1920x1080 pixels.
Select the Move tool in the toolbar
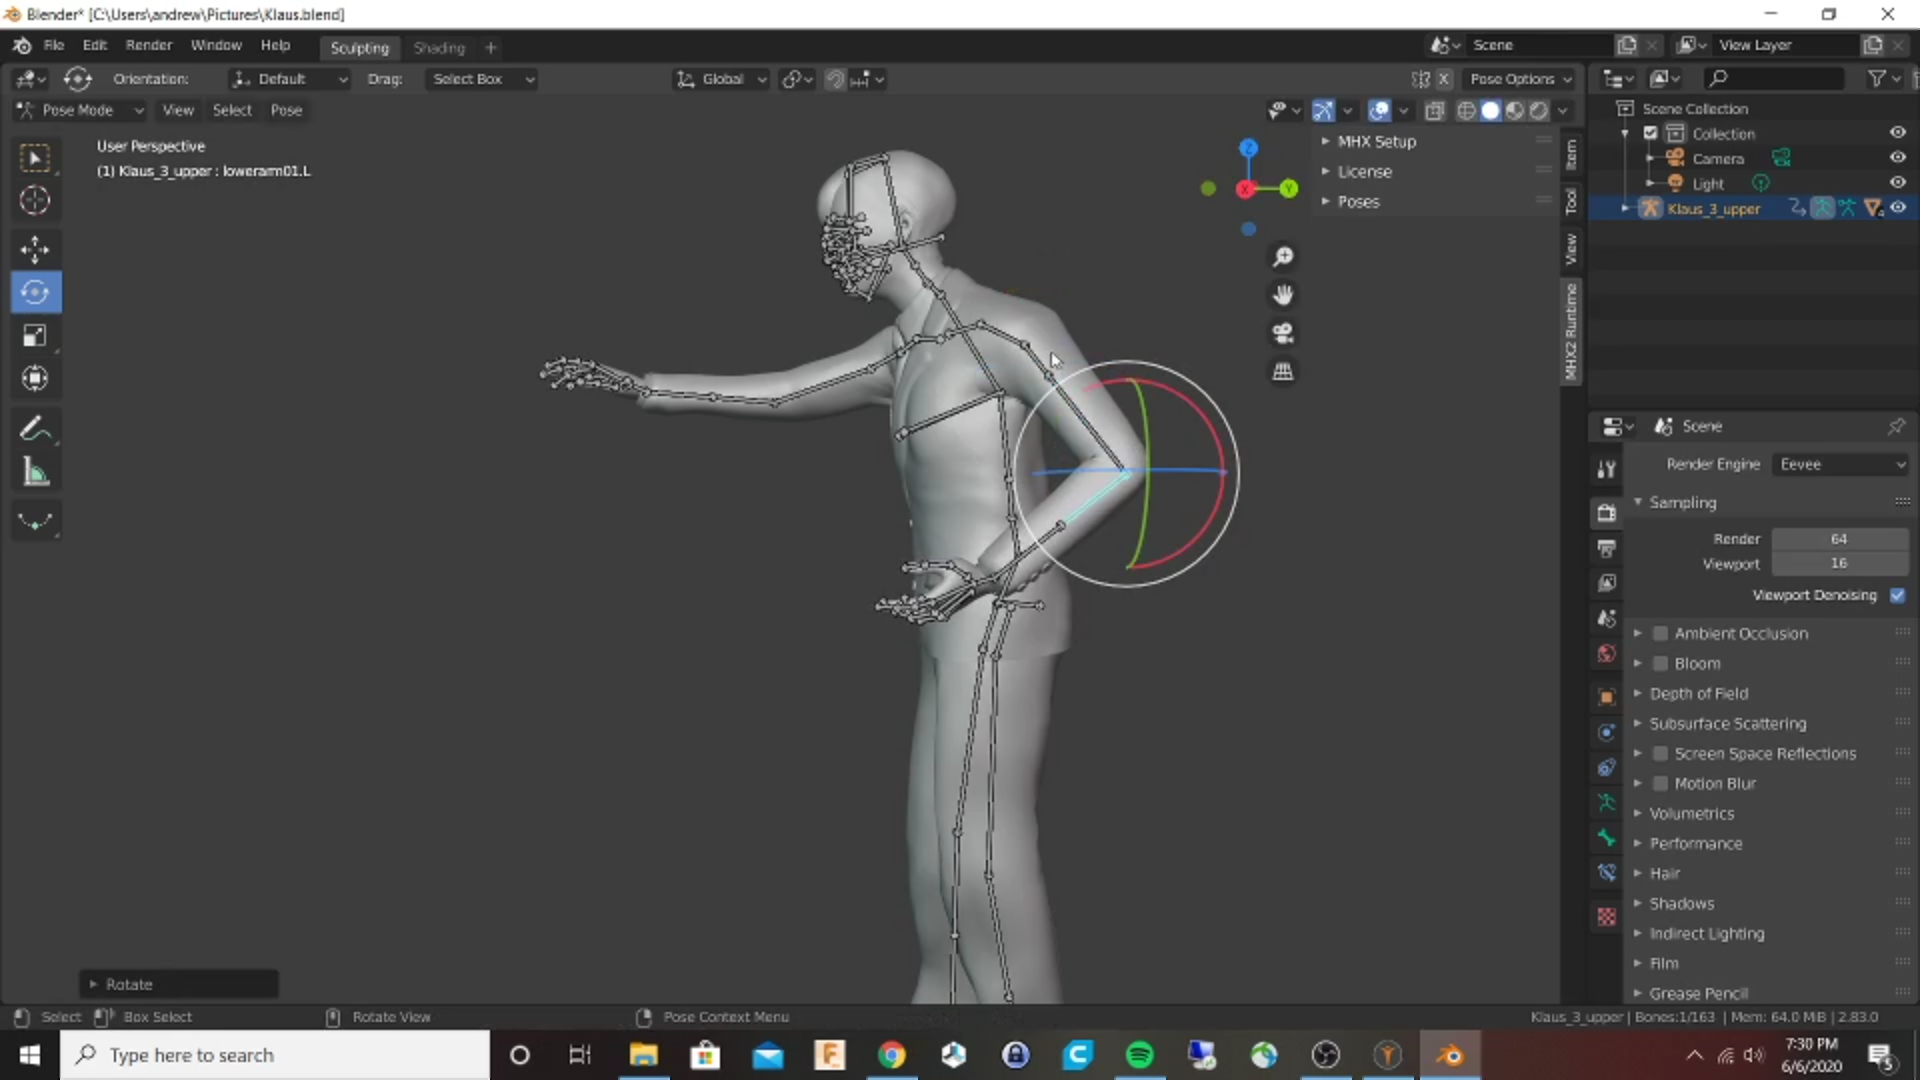pyautogui.click(x=35, y=249)
